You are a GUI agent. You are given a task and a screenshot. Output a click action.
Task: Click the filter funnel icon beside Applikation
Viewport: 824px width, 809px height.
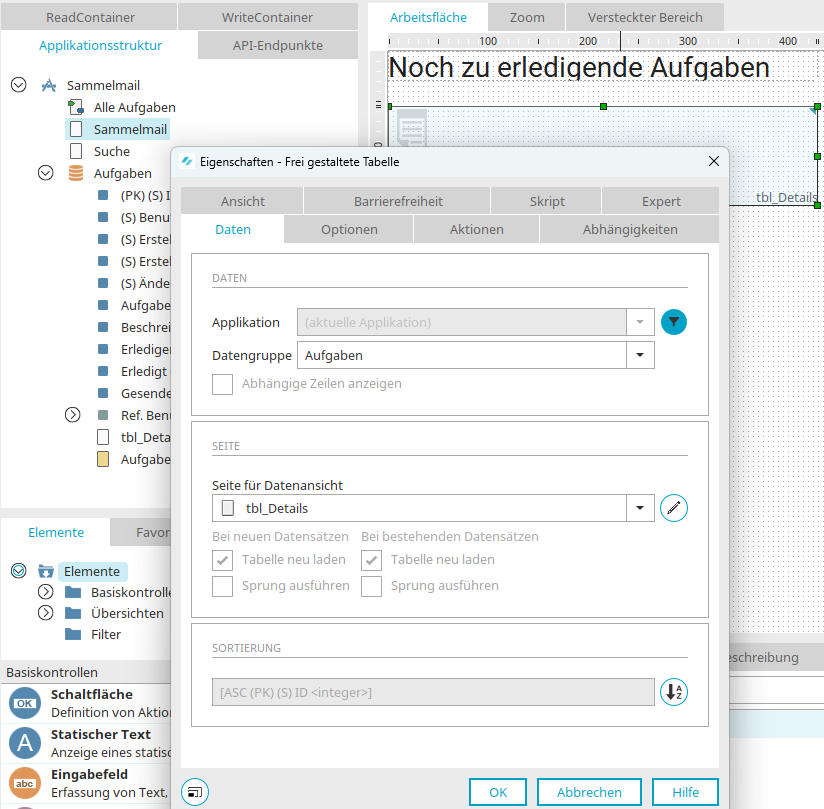[674, 322]
